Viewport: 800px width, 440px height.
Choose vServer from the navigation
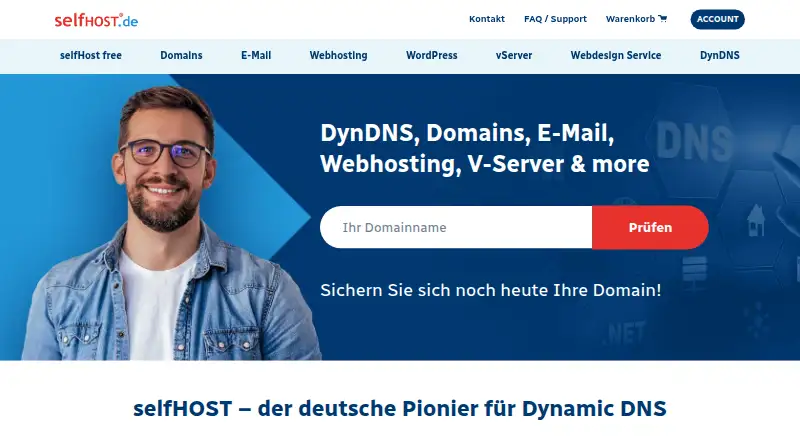[514, 55]
